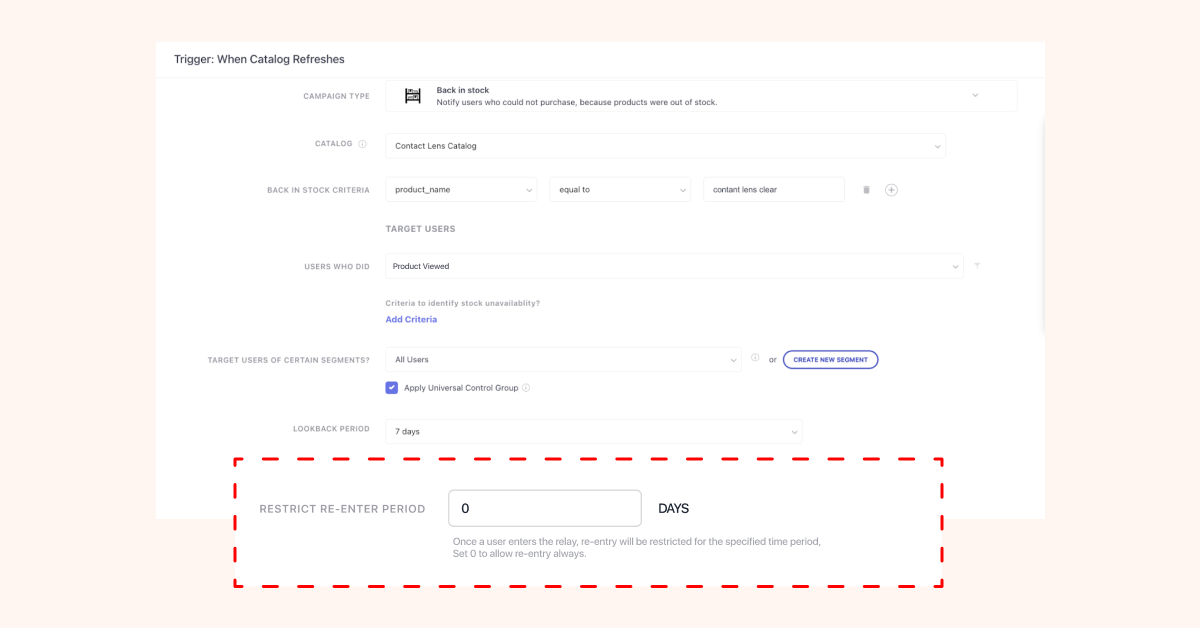Add another back in stock criteria row
1200x628 pixels.
point(891,190)
